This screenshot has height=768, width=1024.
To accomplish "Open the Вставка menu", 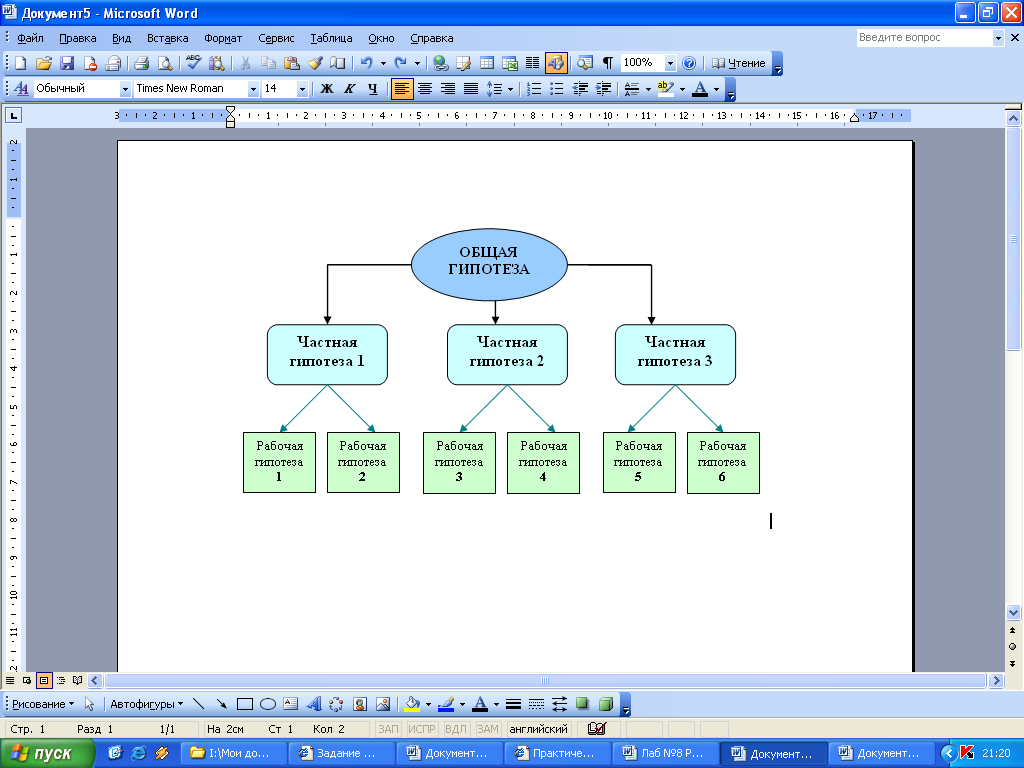I will coord(168,38).
